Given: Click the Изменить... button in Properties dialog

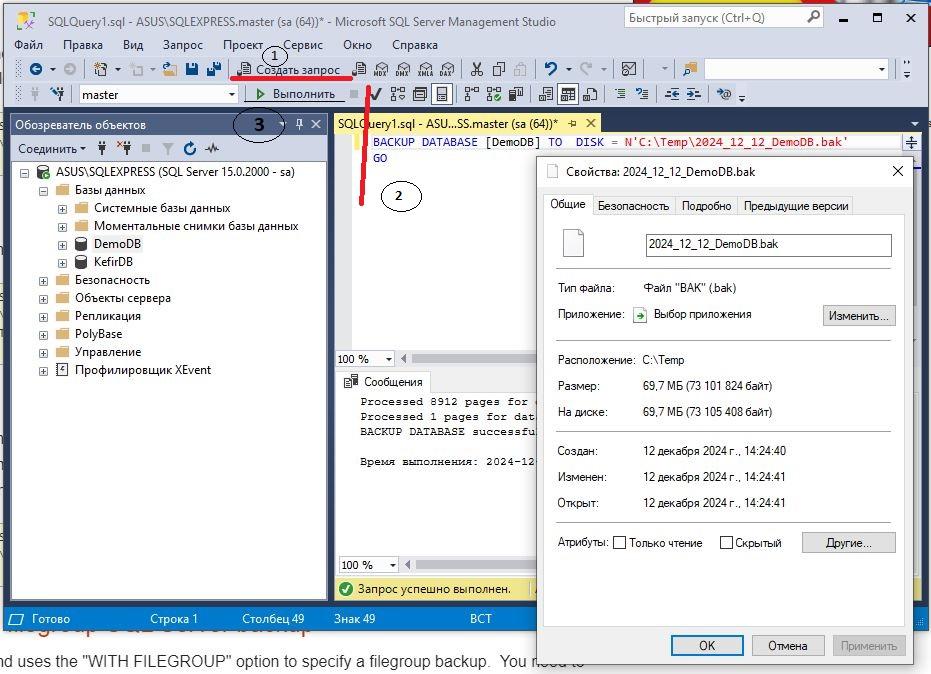Looking at the screenshot, I should click(859, 315).
